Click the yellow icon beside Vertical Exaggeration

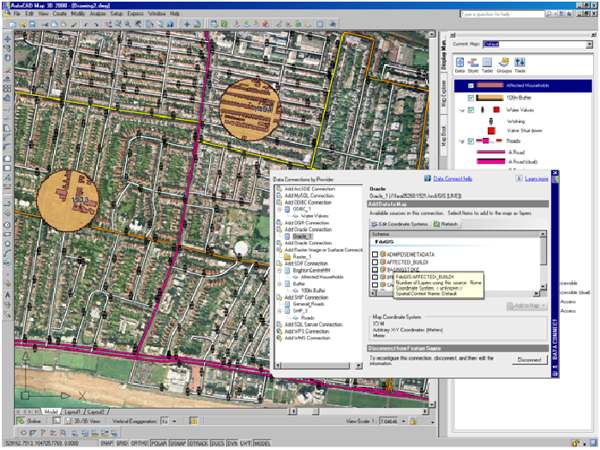coord(194,421)
